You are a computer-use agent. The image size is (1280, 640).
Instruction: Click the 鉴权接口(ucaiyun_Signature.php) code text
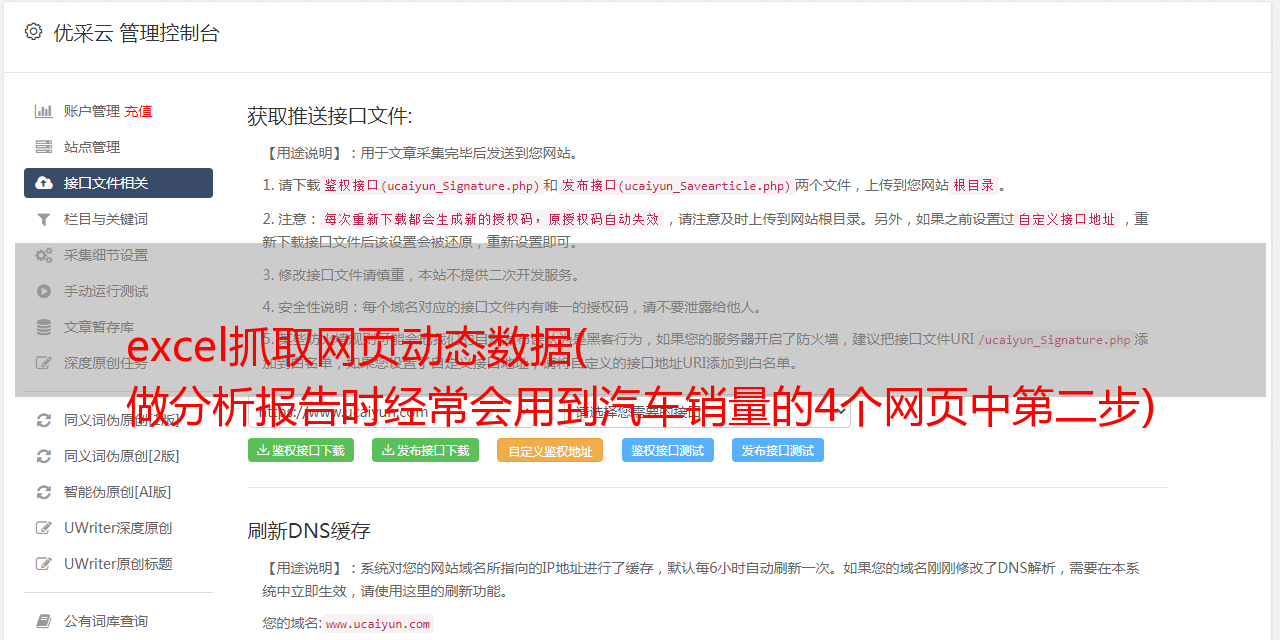pyautogui.click(x=431, y=186)
